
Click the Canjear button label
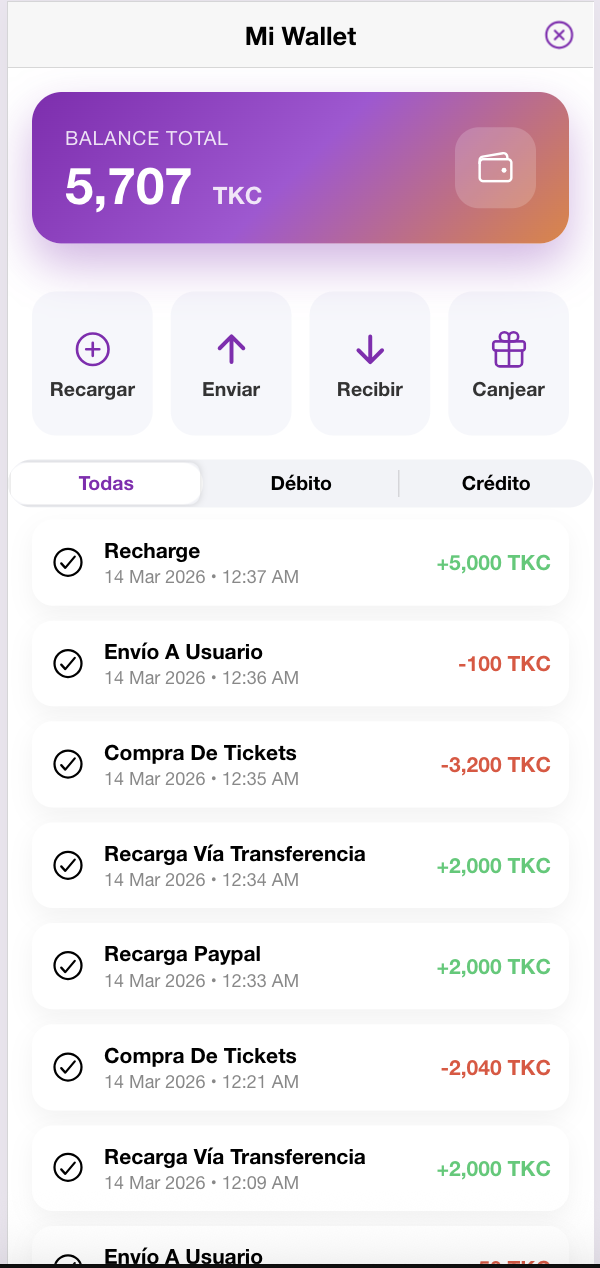508,390
